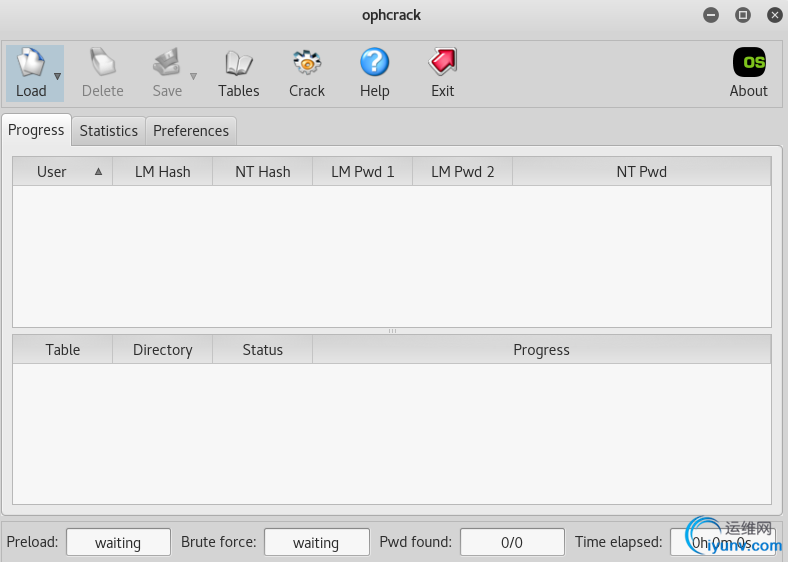Viewport: 788px width, 562px height.
Task: Click the 'Preload:' label
Action: (x=33, y=542)
